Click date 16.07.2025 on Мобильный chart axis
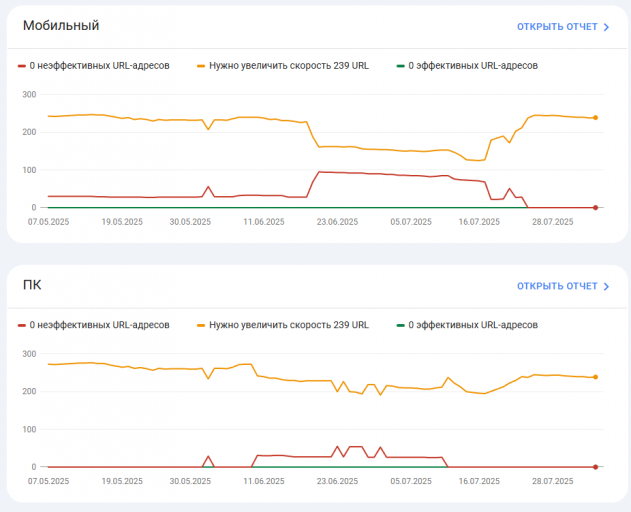 coord(479,222)
